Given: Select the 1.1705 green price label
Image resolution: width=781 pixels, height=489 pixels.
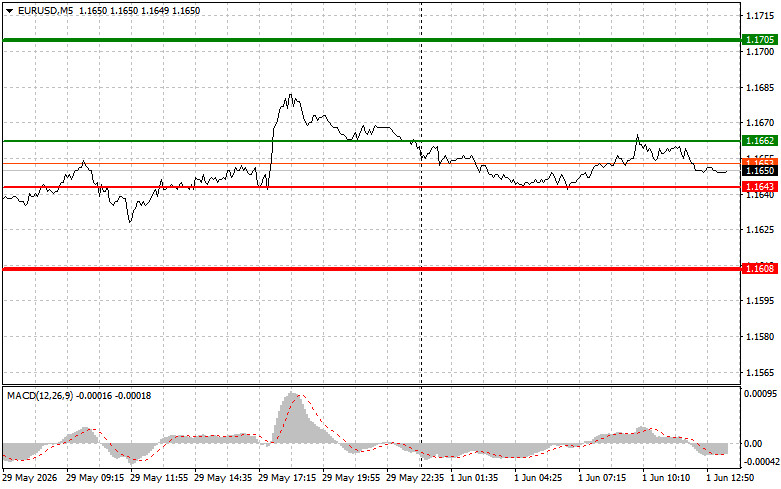Looking at the screenshot, I should pos(759,39).
